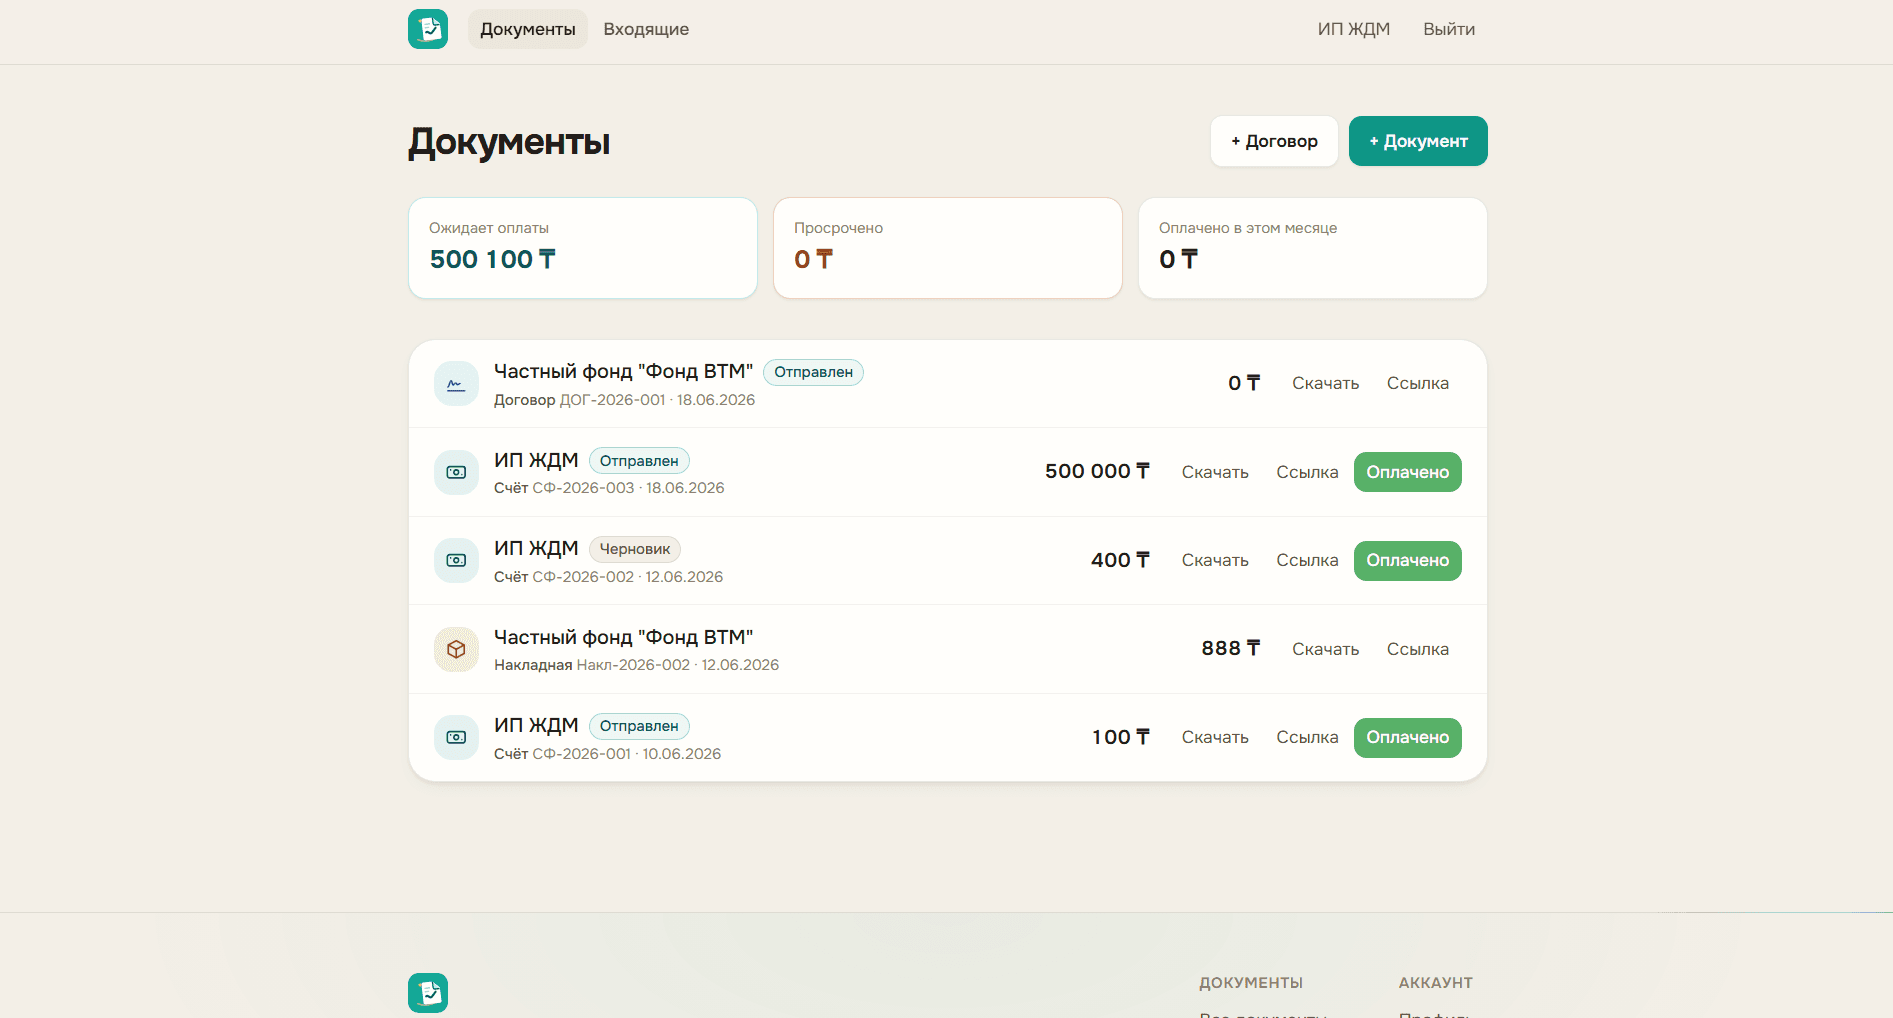Click the Документы page heading
Viewport: 1893px width, 1018px height.
tap(509, 142)
